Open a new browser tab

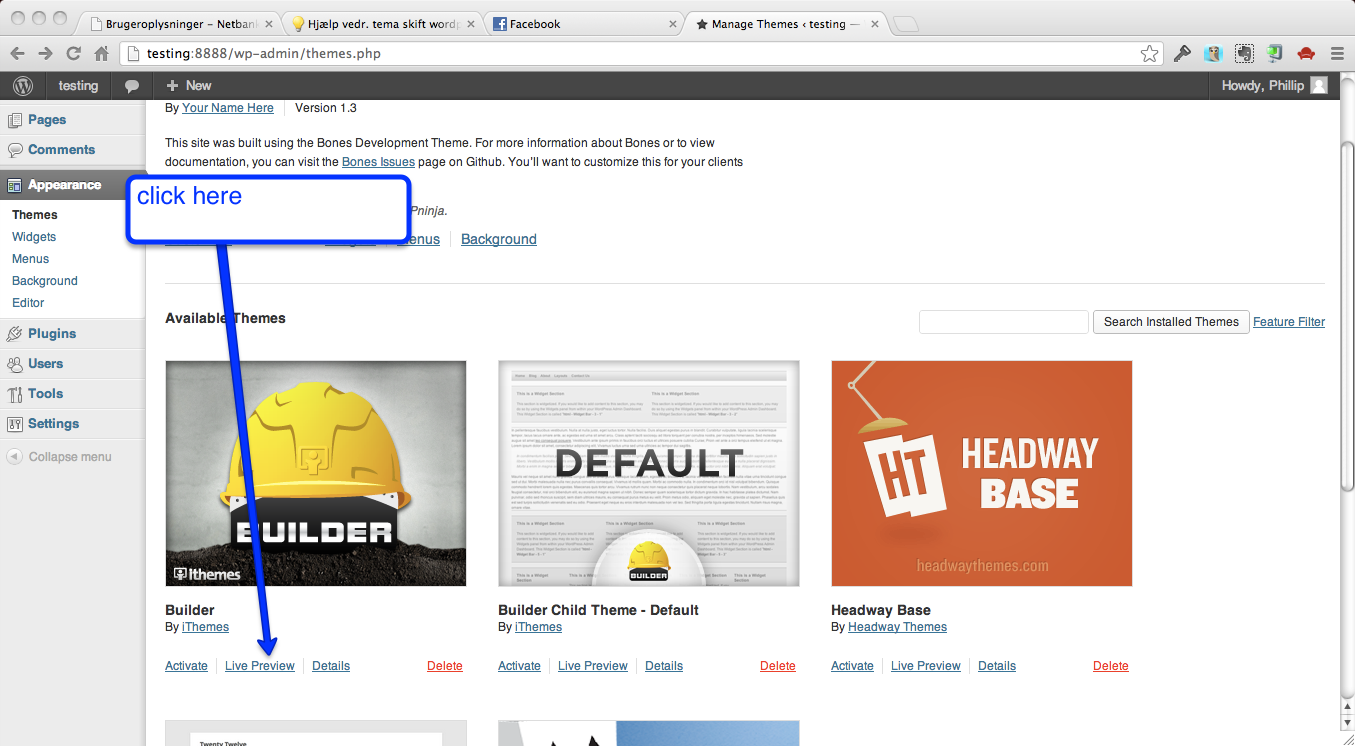(905, 24)
